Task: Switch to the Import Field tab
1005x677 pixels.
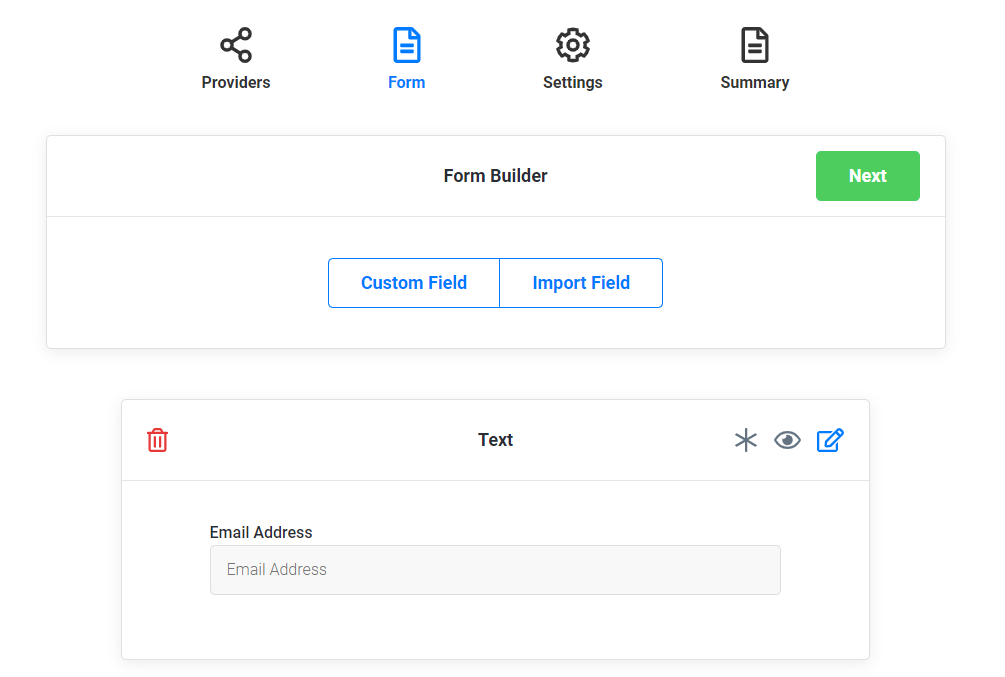Action: 580,283
